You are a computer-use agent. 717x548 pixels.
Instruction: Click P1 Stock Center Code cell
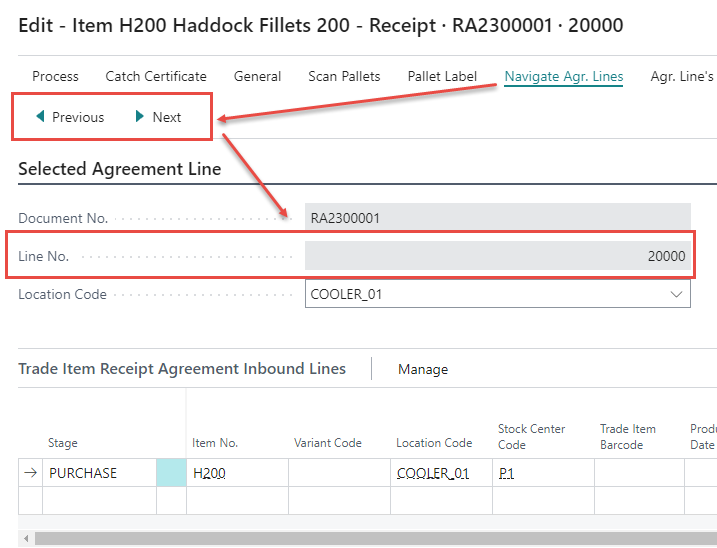[506, 473]
